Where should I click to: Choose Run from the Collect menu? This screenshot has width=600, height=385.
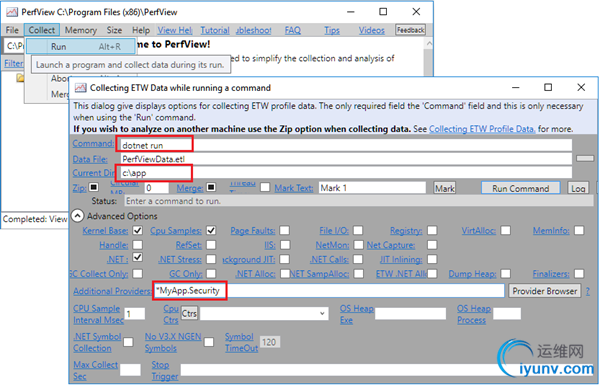click(x=81, y=46)
